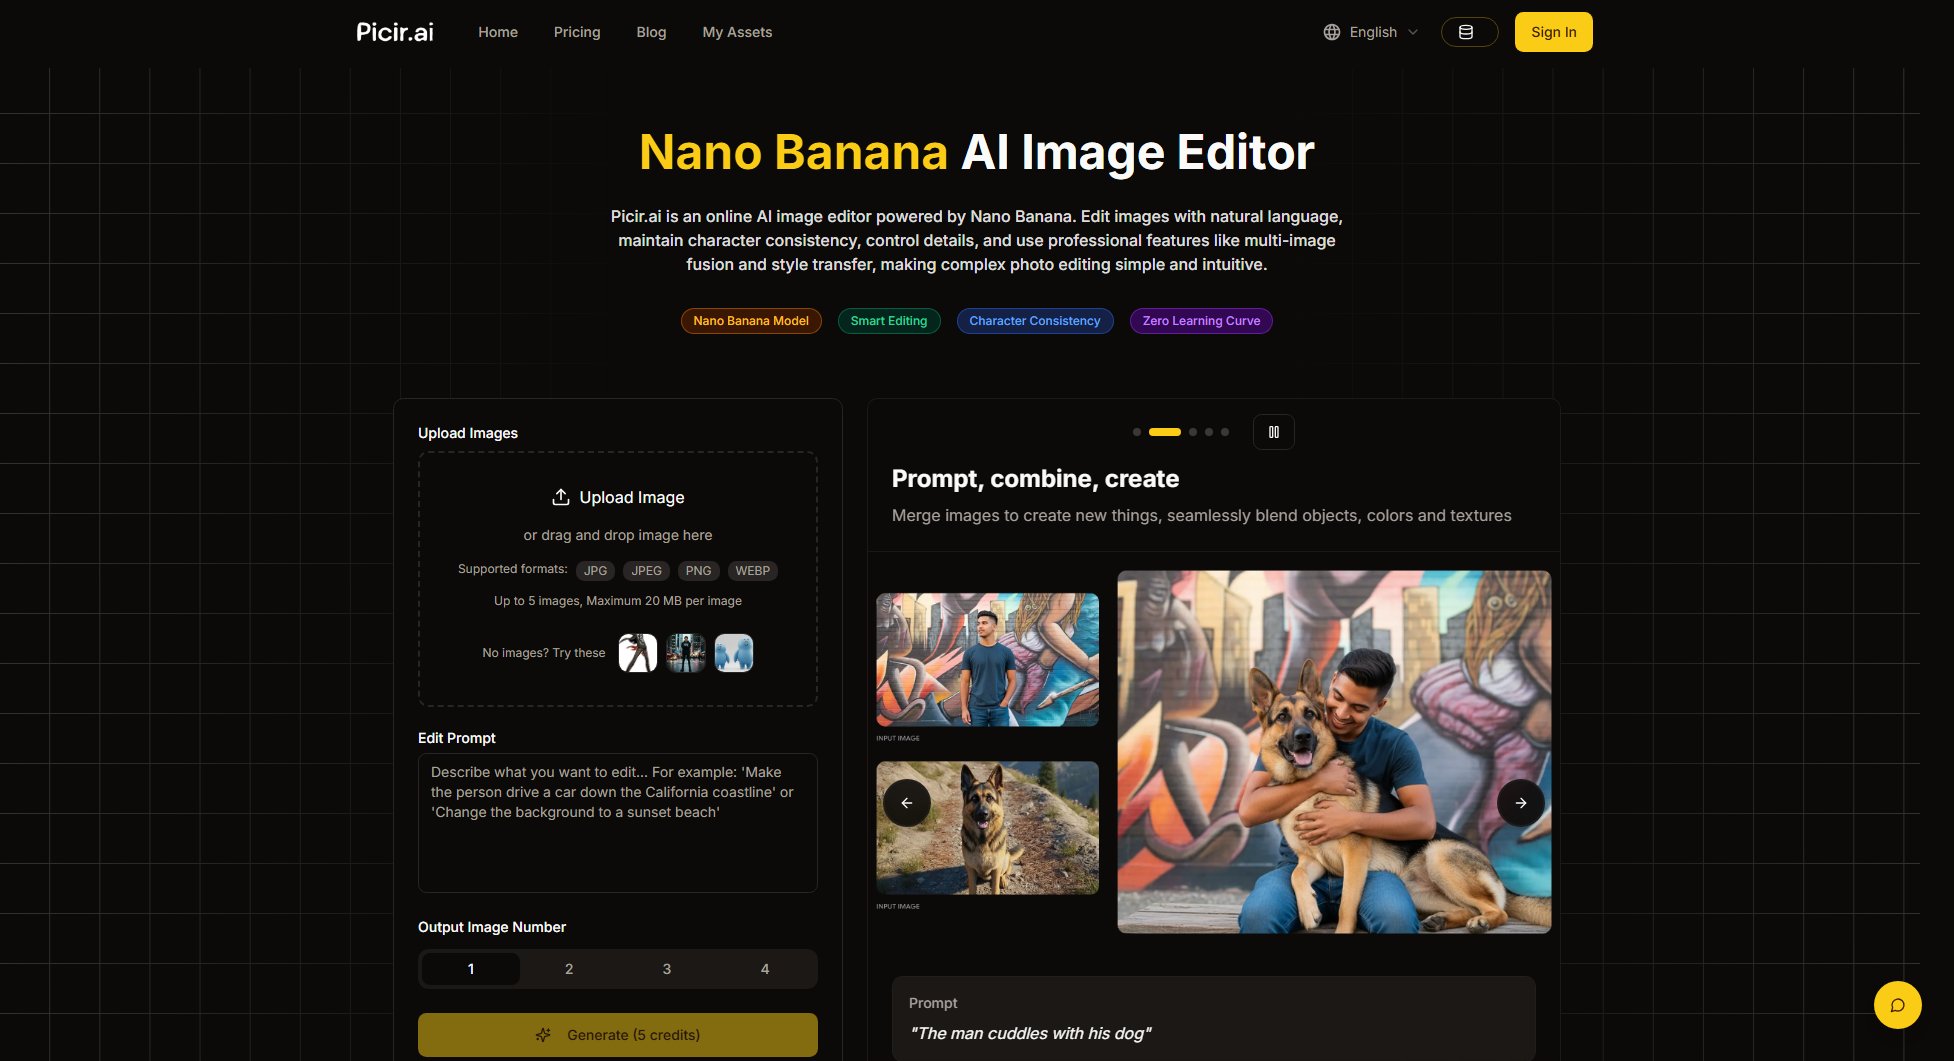The width and height of the screenshot is (1954, 1061).
Task: Select output image number 3
Action: (x=667, y=969)
